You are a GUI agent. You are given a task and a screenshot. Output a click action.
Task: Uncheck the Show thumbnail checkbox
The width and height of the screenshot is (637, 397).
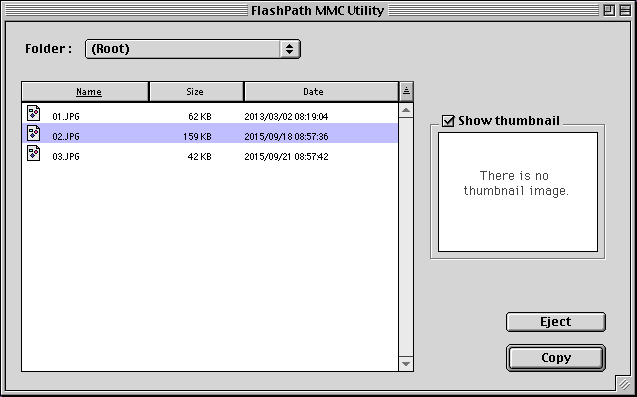(448, 121)
